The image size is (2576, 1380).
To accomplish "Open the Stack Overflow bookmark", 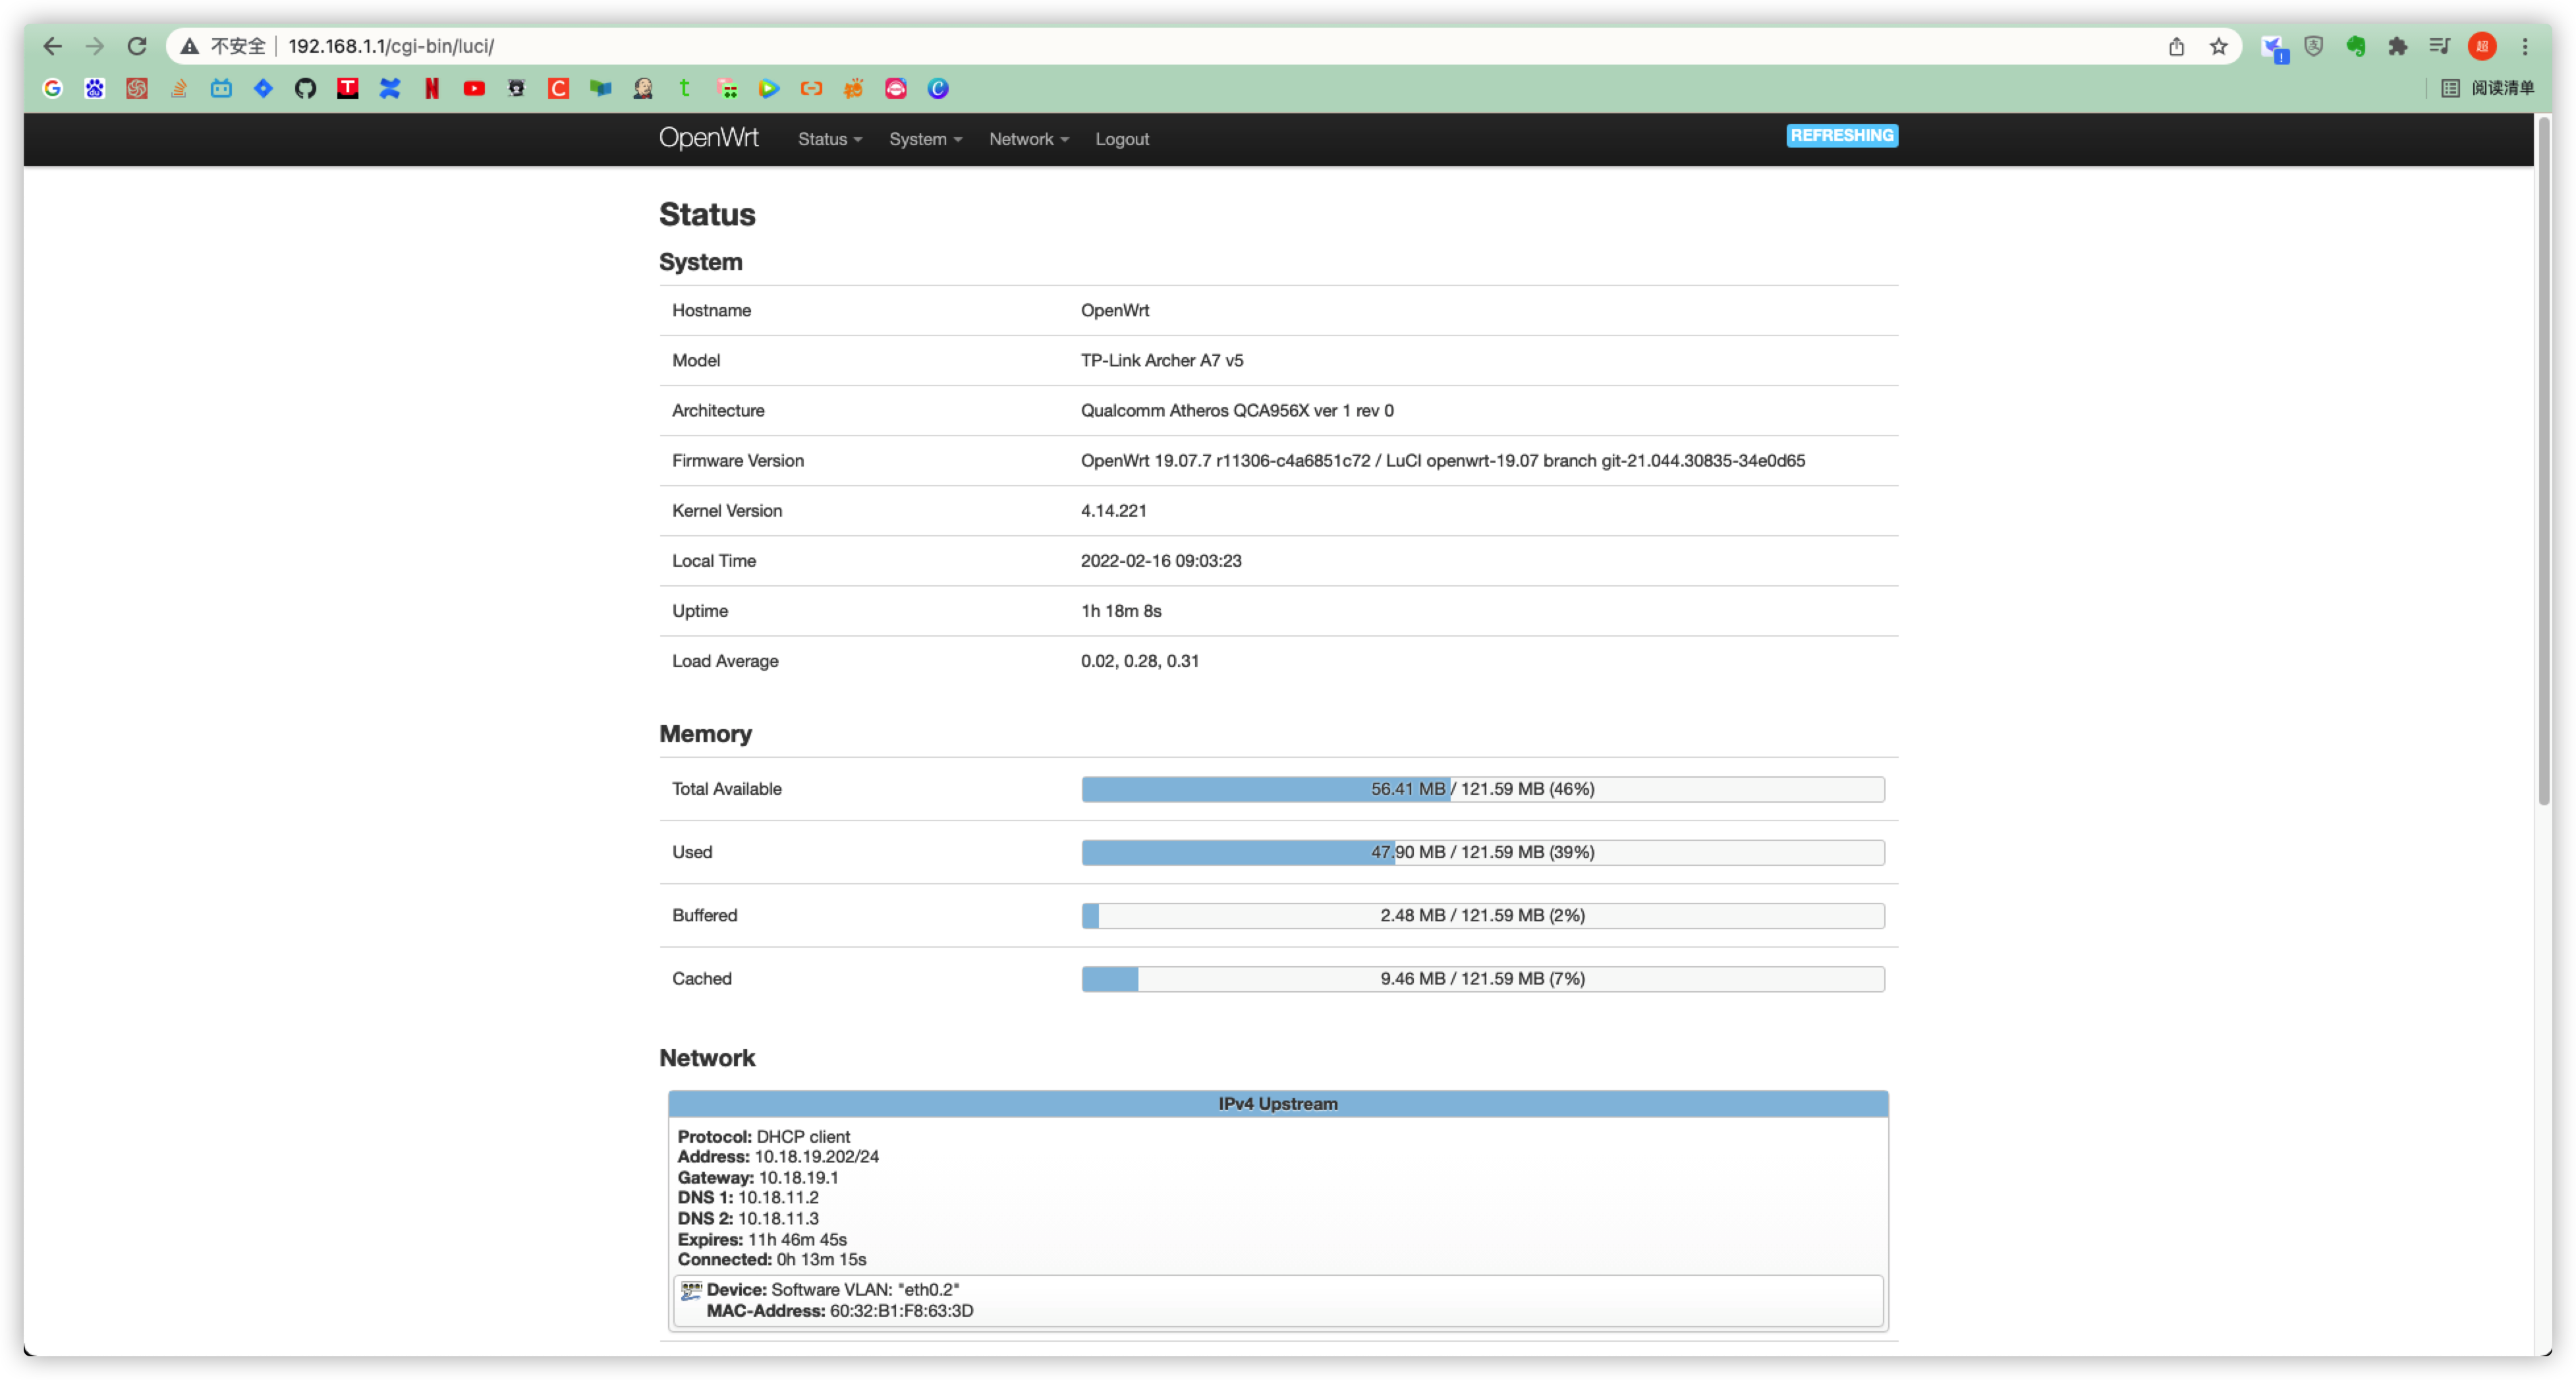I will point(179,89).
